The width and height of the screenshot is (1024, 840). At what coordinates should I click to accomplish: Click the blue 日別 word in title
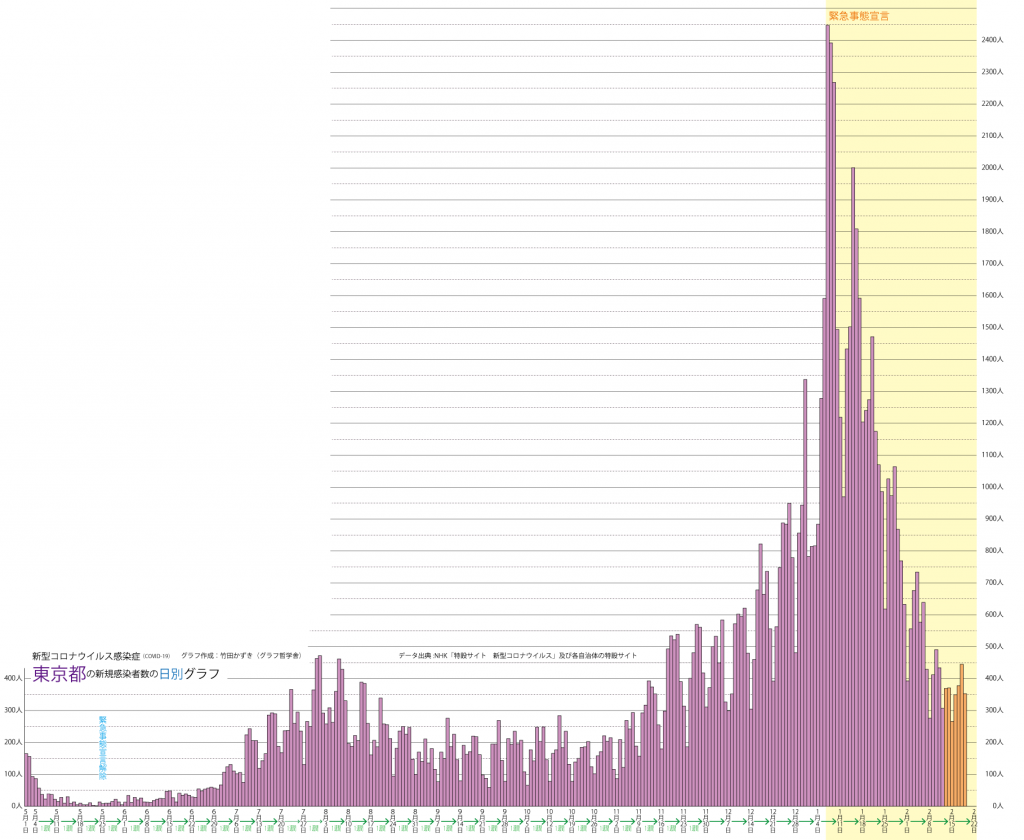pos(170,674)
